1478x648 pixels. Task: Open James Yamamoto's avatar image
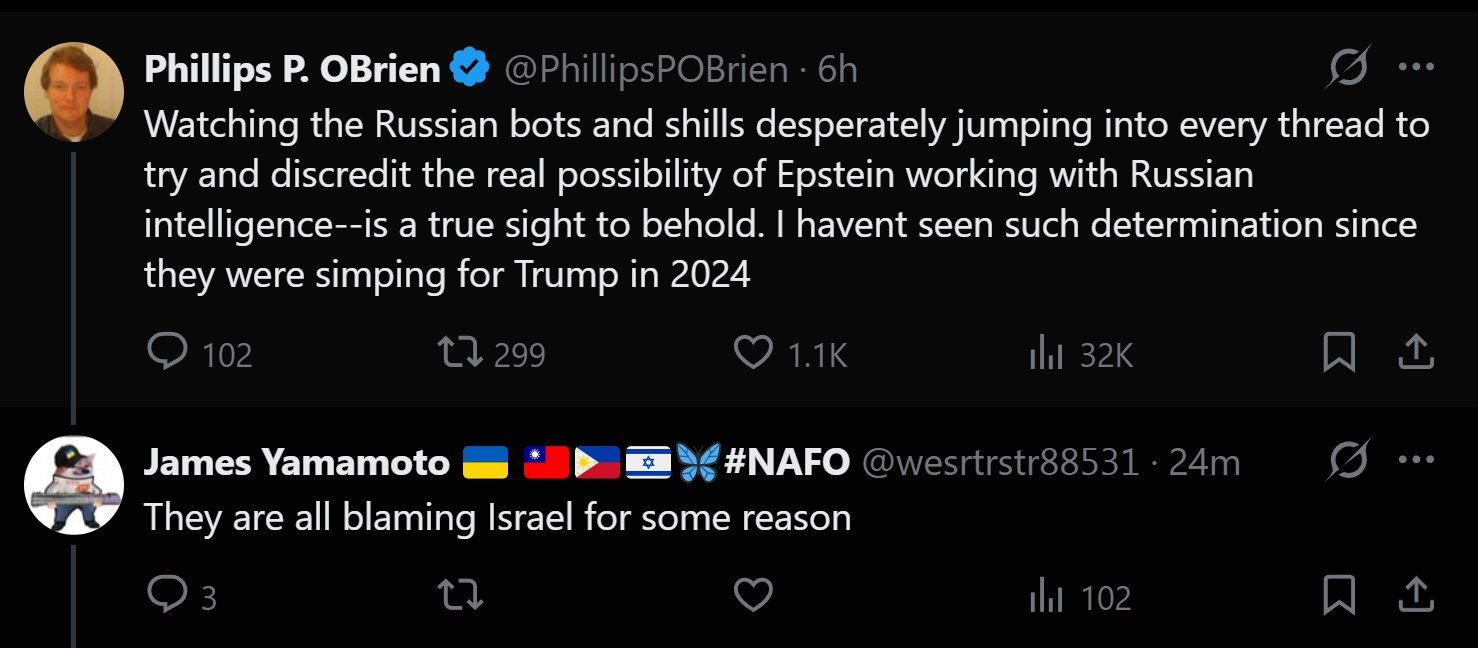pyautogui.click(x=74, y=485)
